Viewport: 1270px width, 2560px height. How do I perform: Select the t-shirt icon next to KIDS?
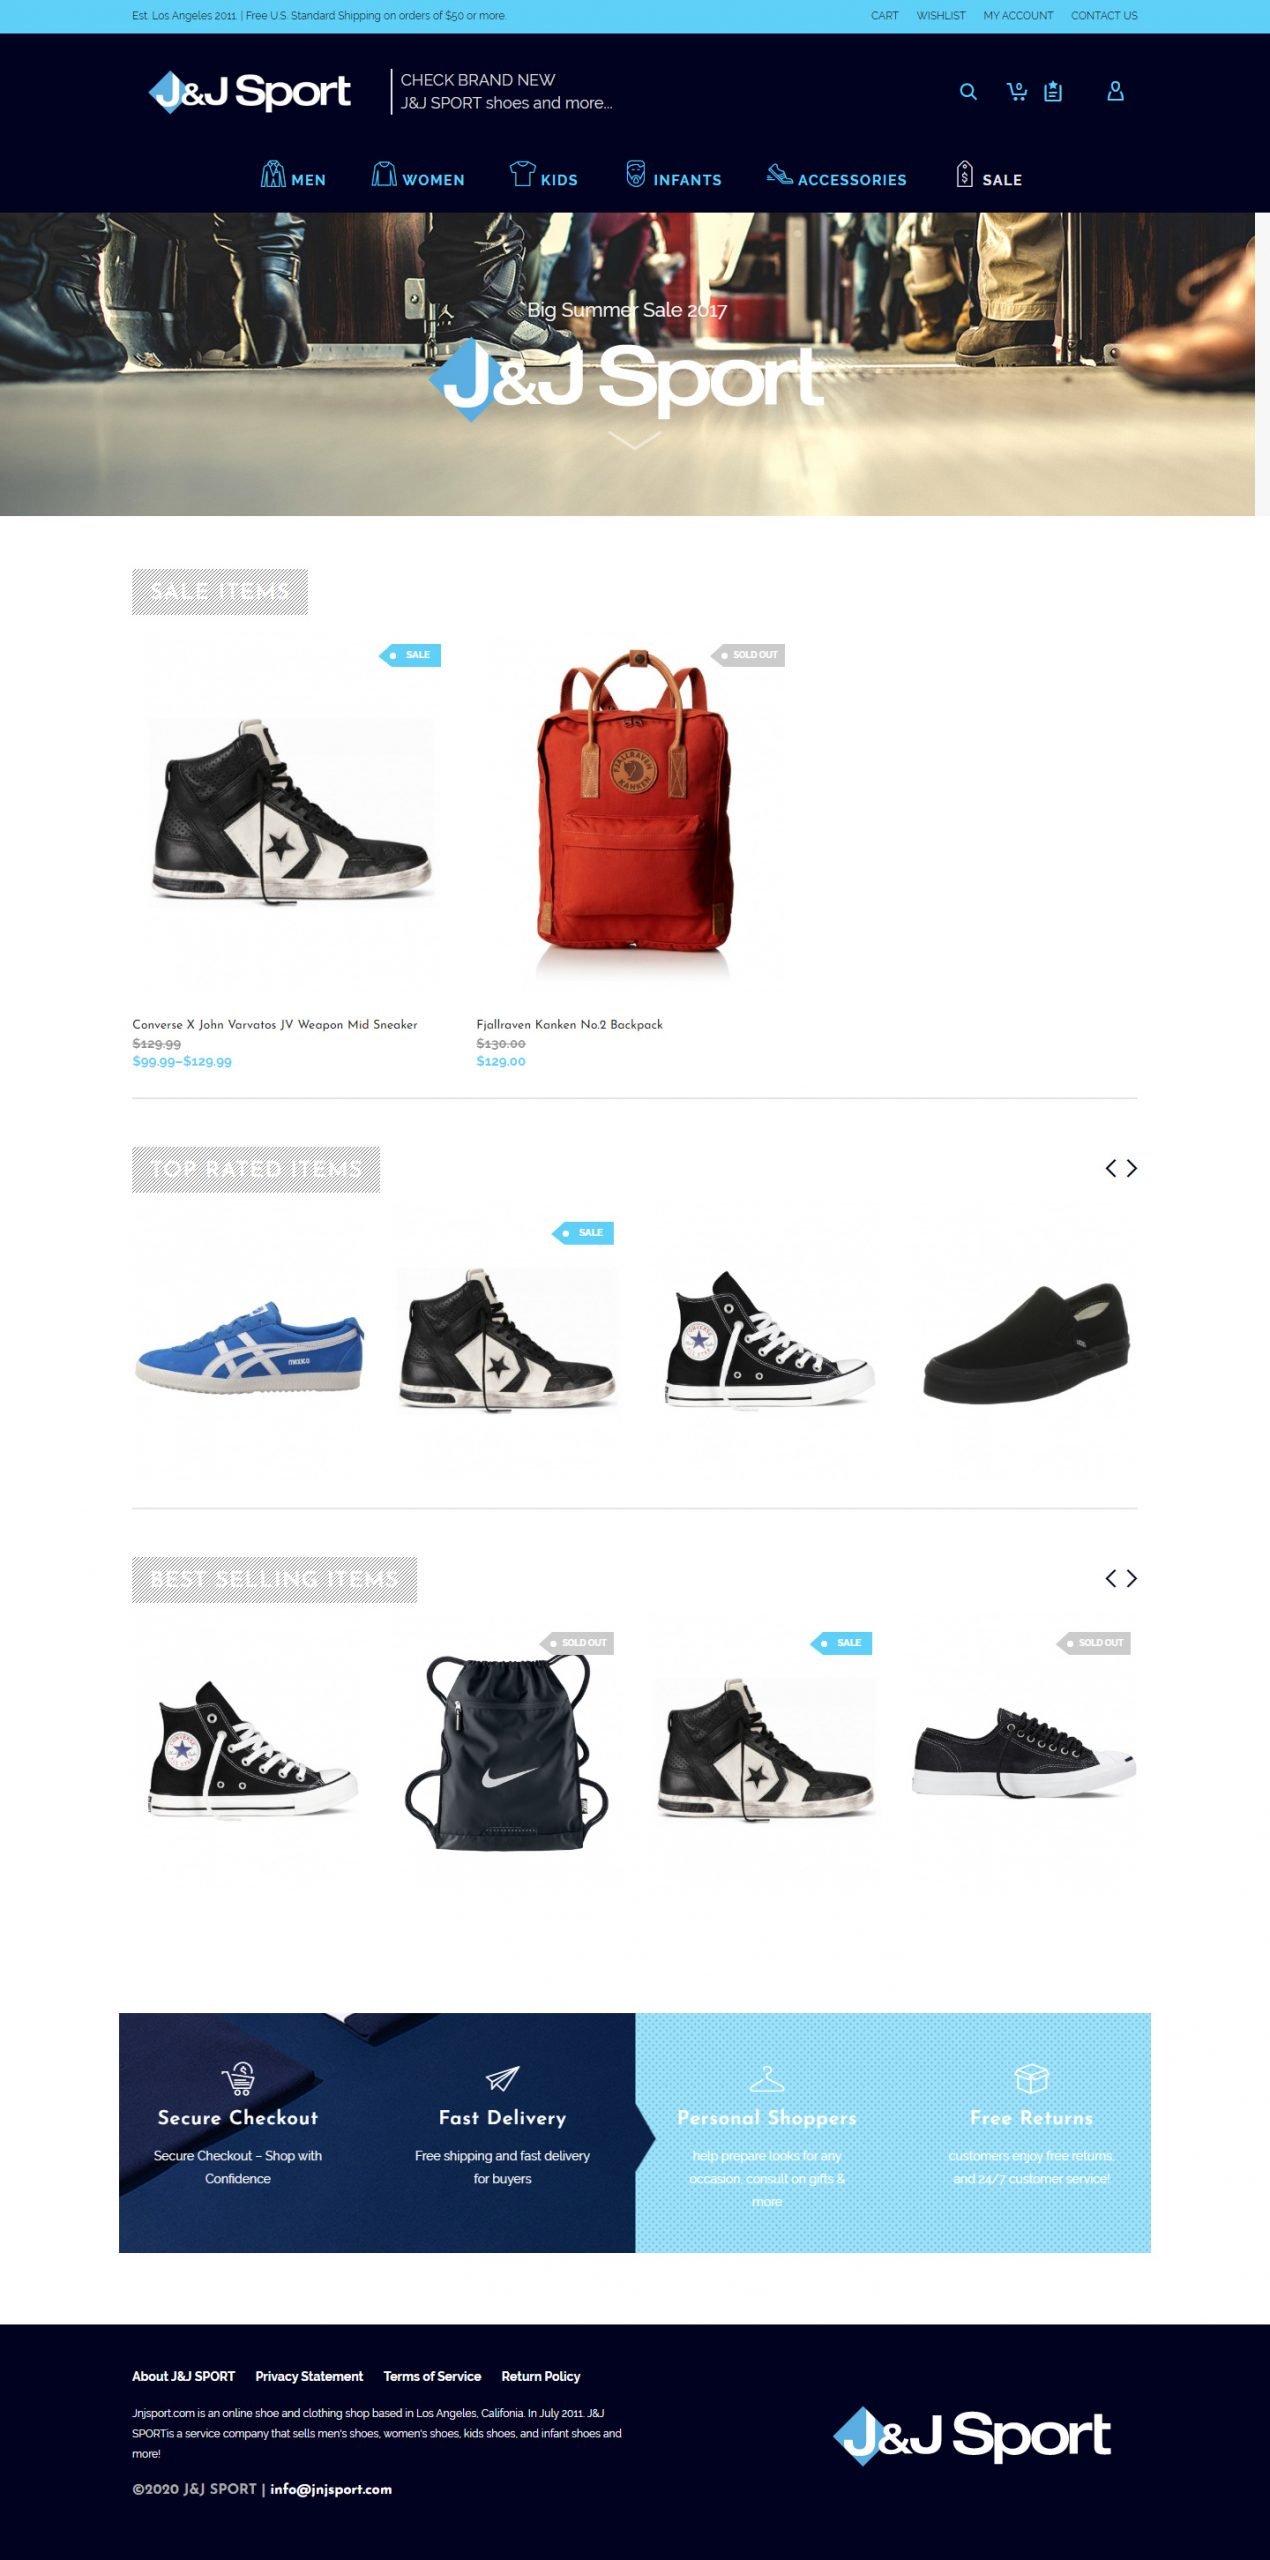pos(522,173)
